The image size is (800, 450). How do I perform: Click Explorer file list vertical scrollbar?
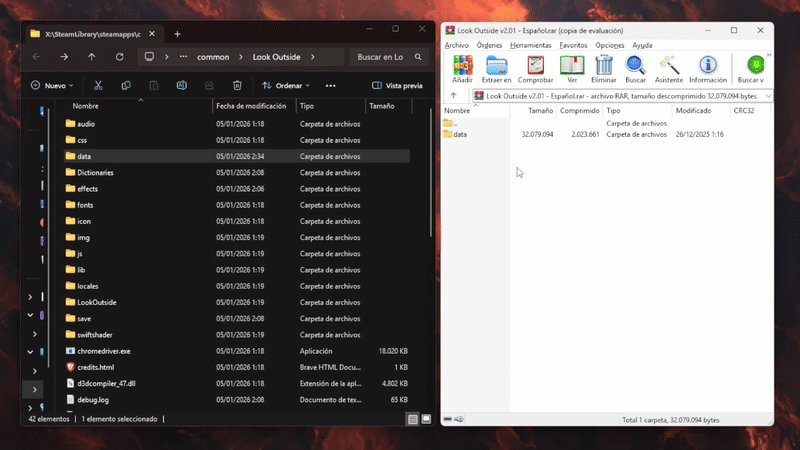[x=431, y=172]
